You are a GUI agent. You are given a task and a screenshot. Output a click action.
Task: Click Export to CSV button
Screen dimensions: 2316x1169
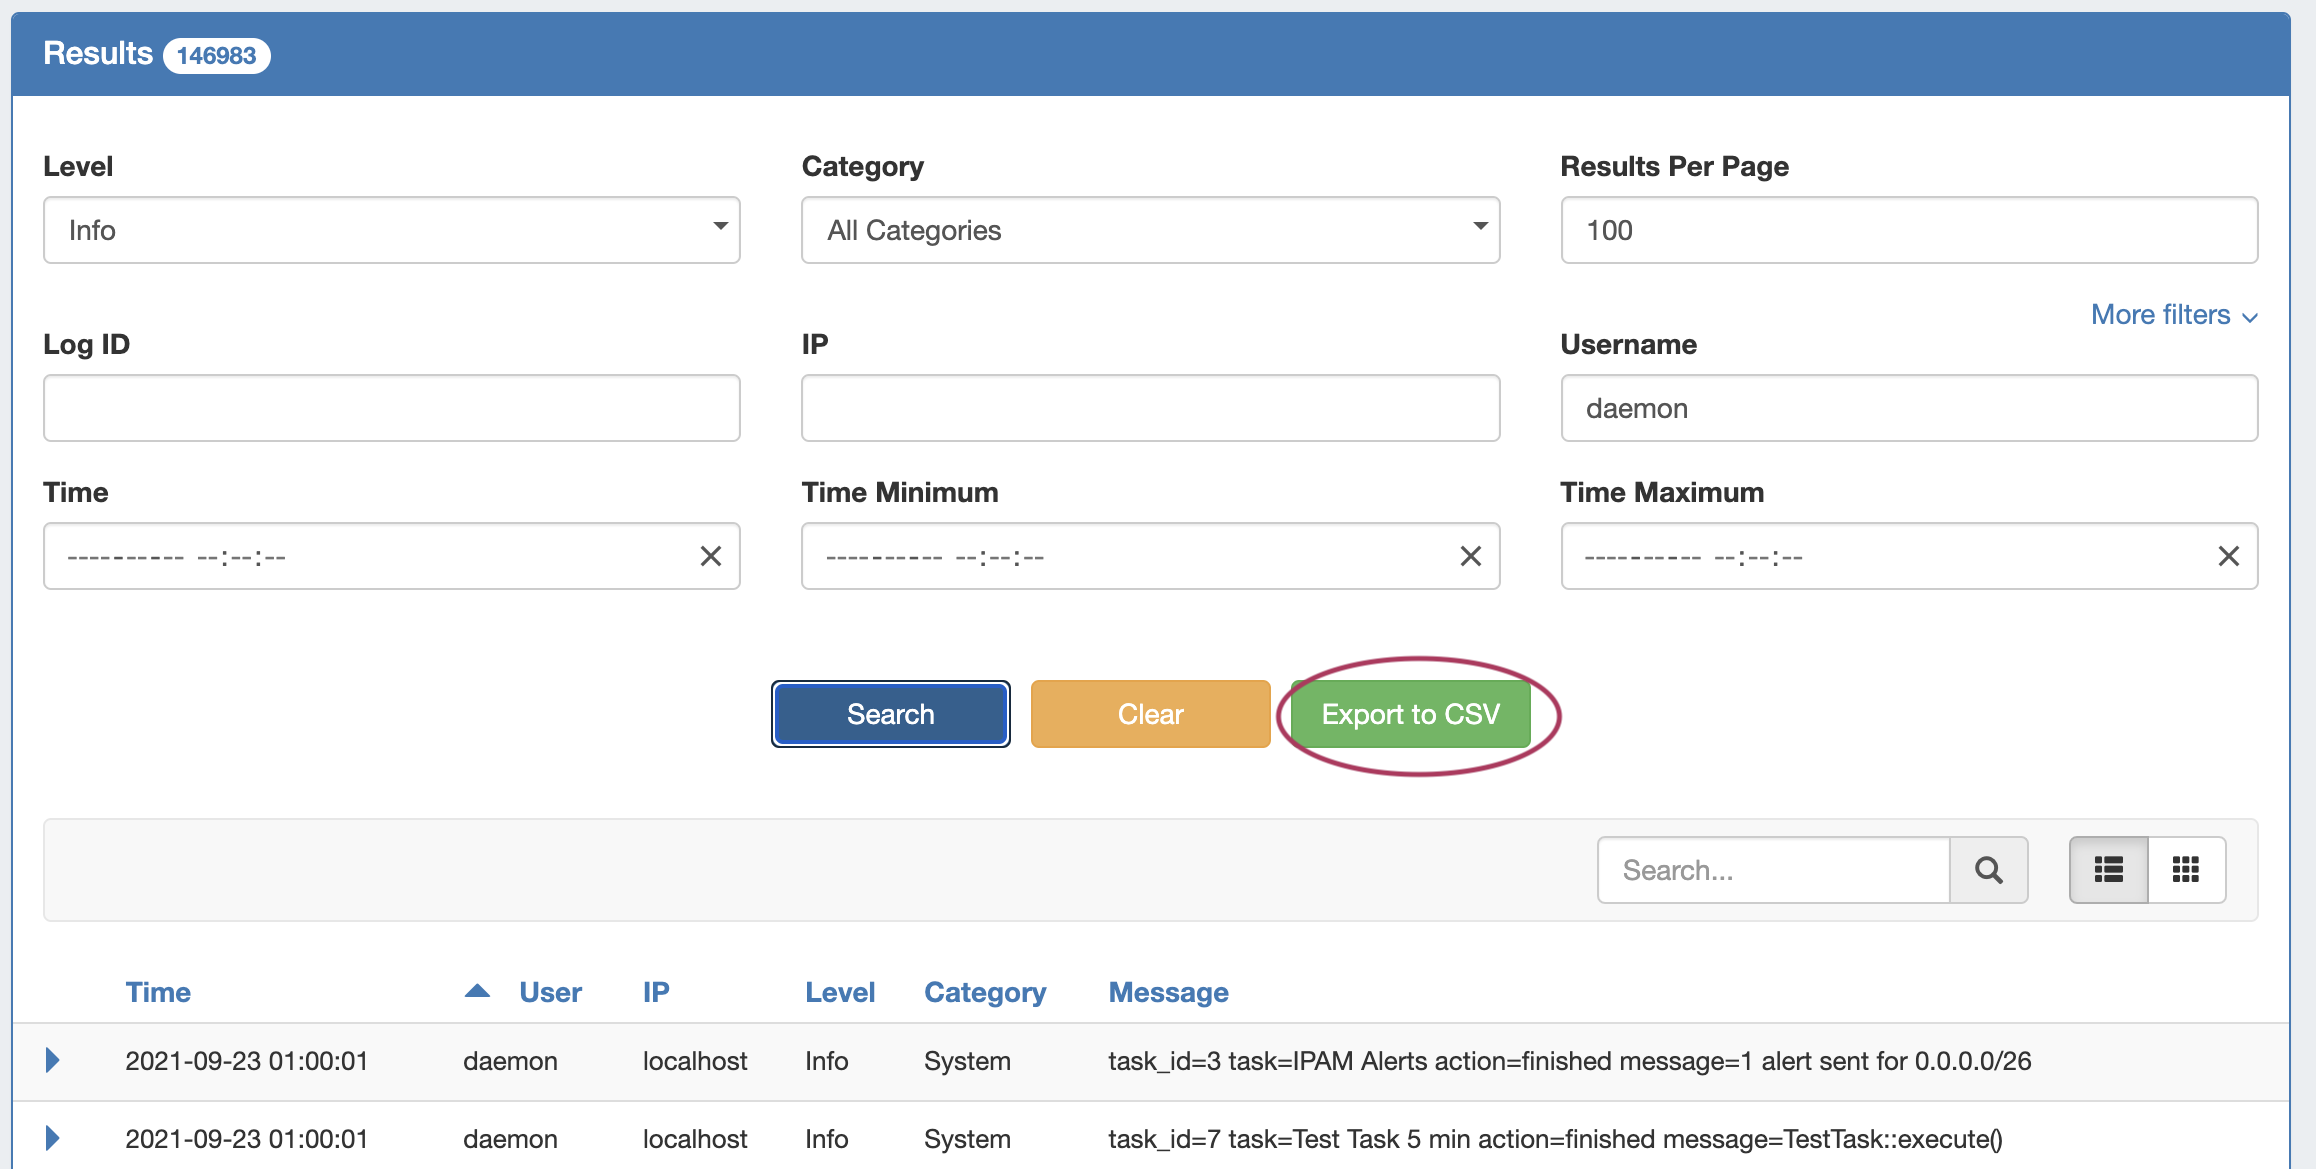(x=1410, y=714)
